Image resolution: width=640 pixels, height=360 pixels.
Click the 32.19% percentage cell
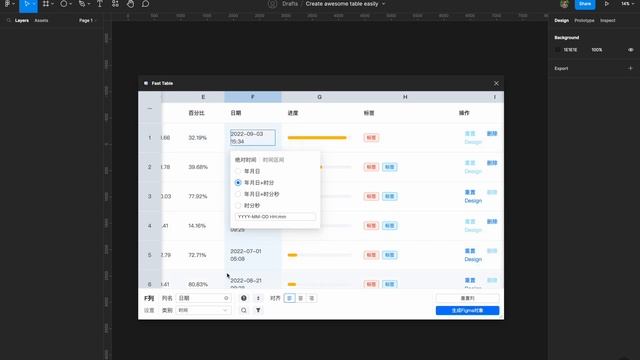198,138
